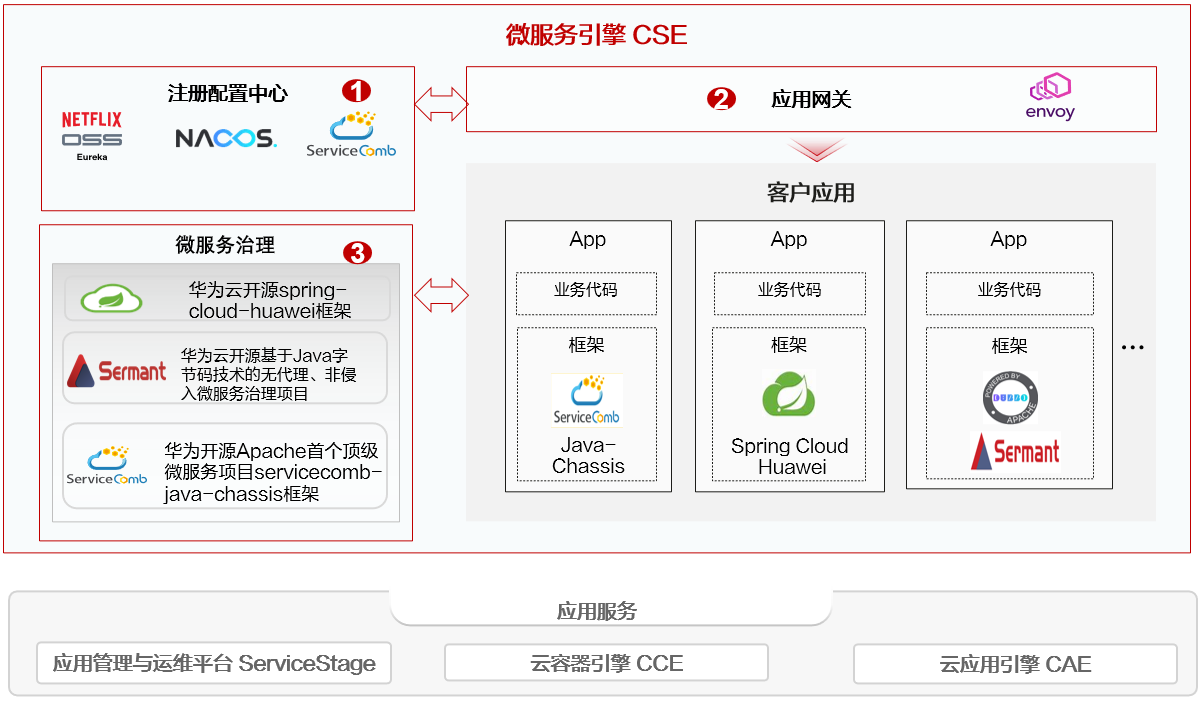
Task: Click the green spring-cloud-huawei leaf icon
Action: pos(111,298)
